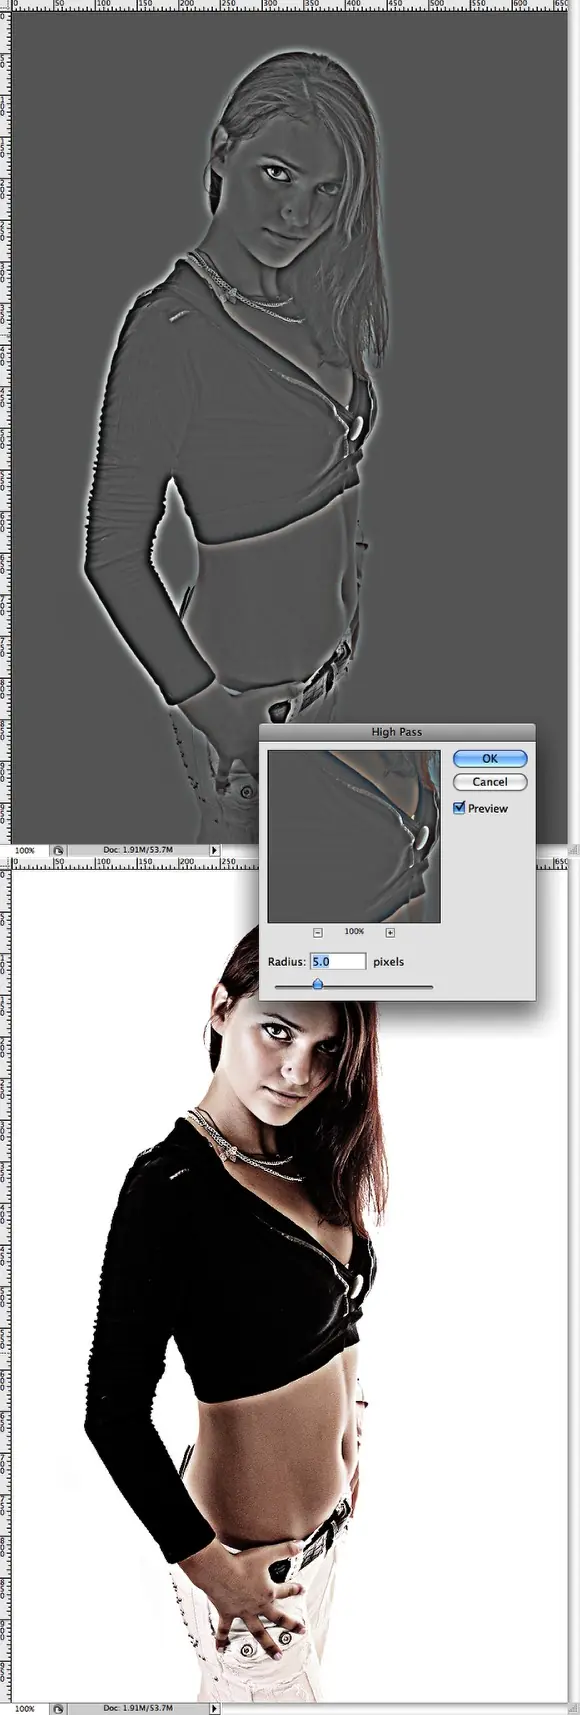Click zoom percentage field of upper document
The height and width of the screenshot is (1715, 580).
(x=24, y=850)
